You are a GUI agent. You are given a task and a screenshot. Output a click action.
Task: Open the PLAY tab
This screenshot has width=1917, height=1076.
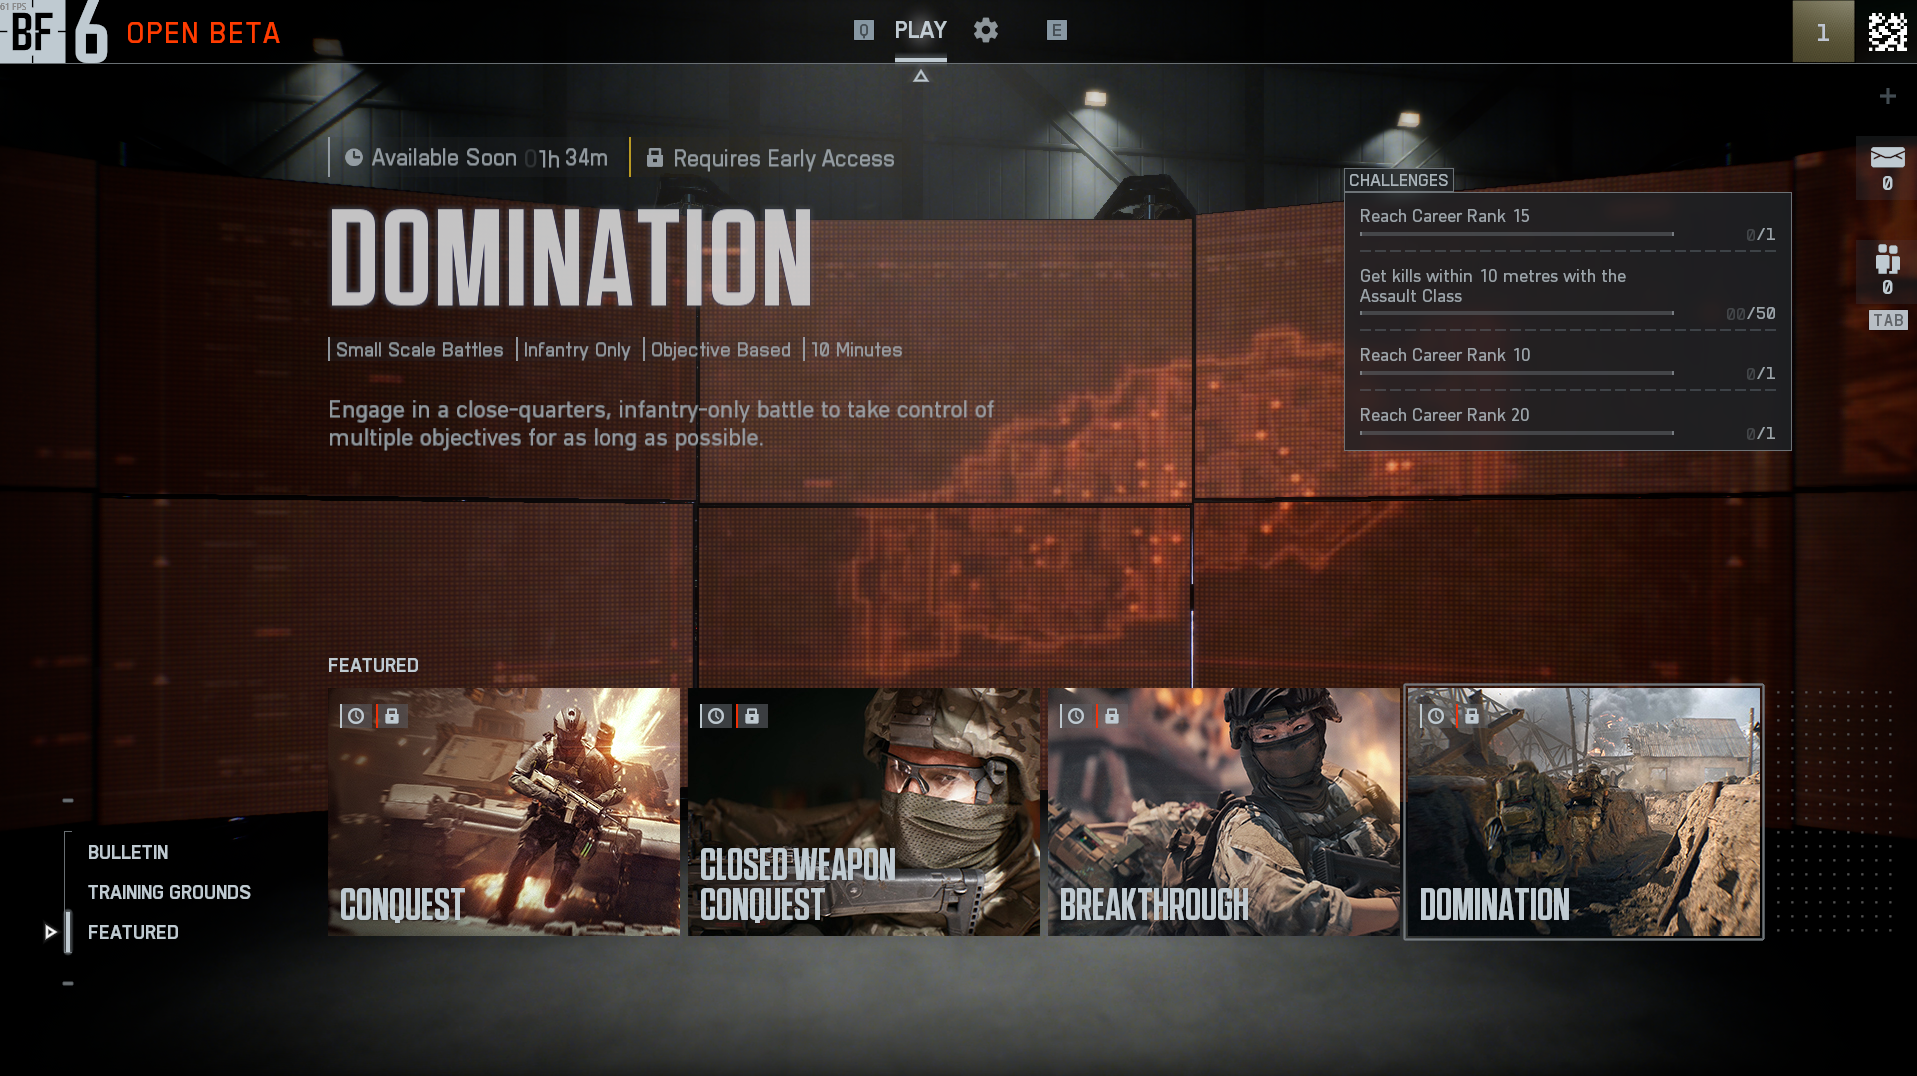[x=920, y=30]
